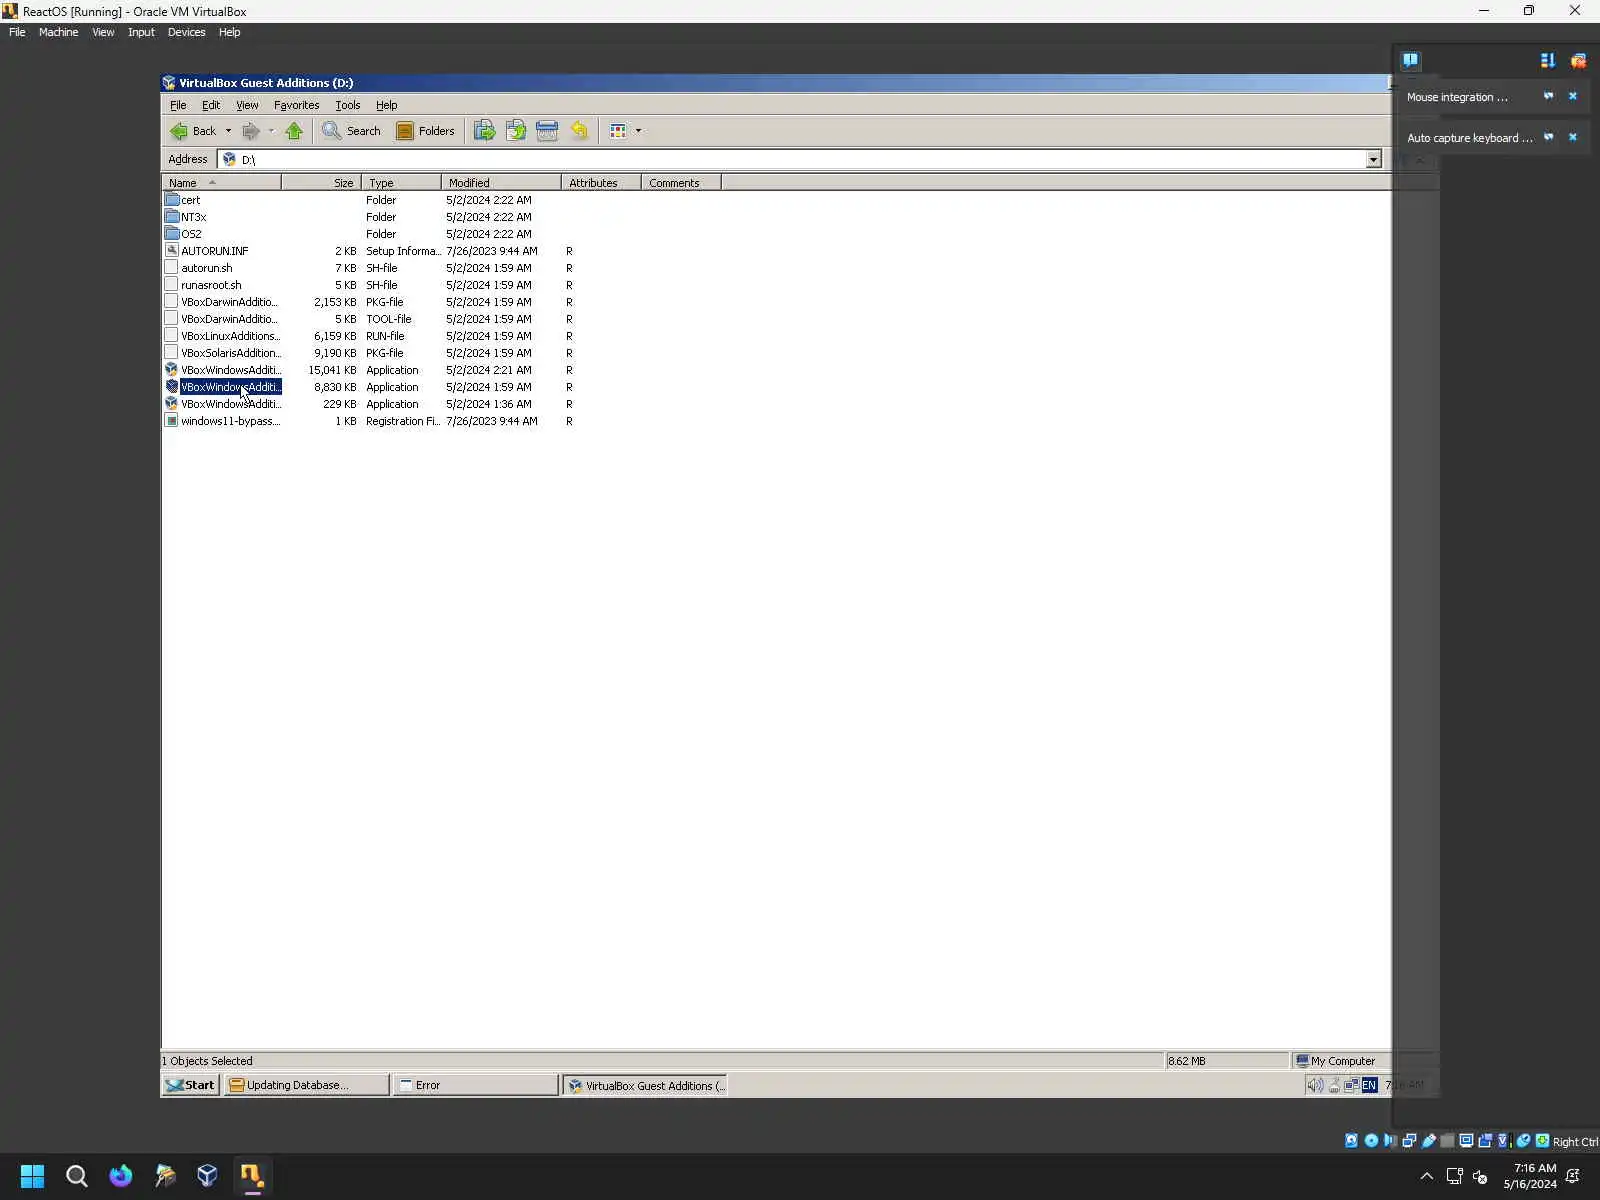Viewport: 1600px width, 1200px height.
Task: Expand the Forward button history dropdown arrow
Action: coord(271,131)
